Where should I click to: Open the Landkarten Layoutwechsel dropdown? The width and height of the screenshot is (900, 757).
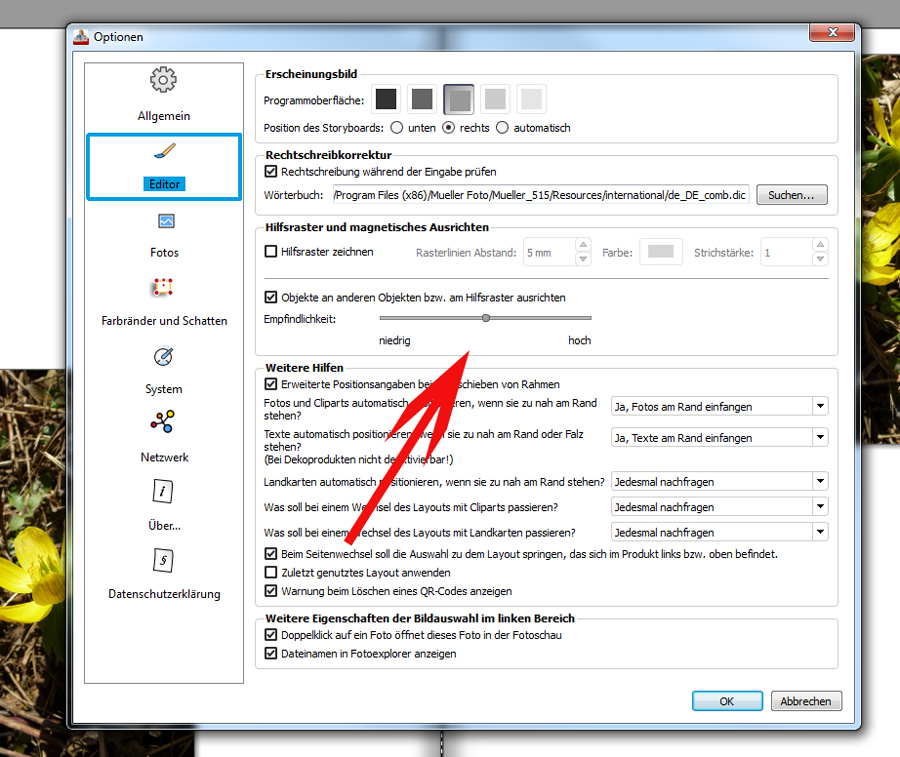[720, 532]
